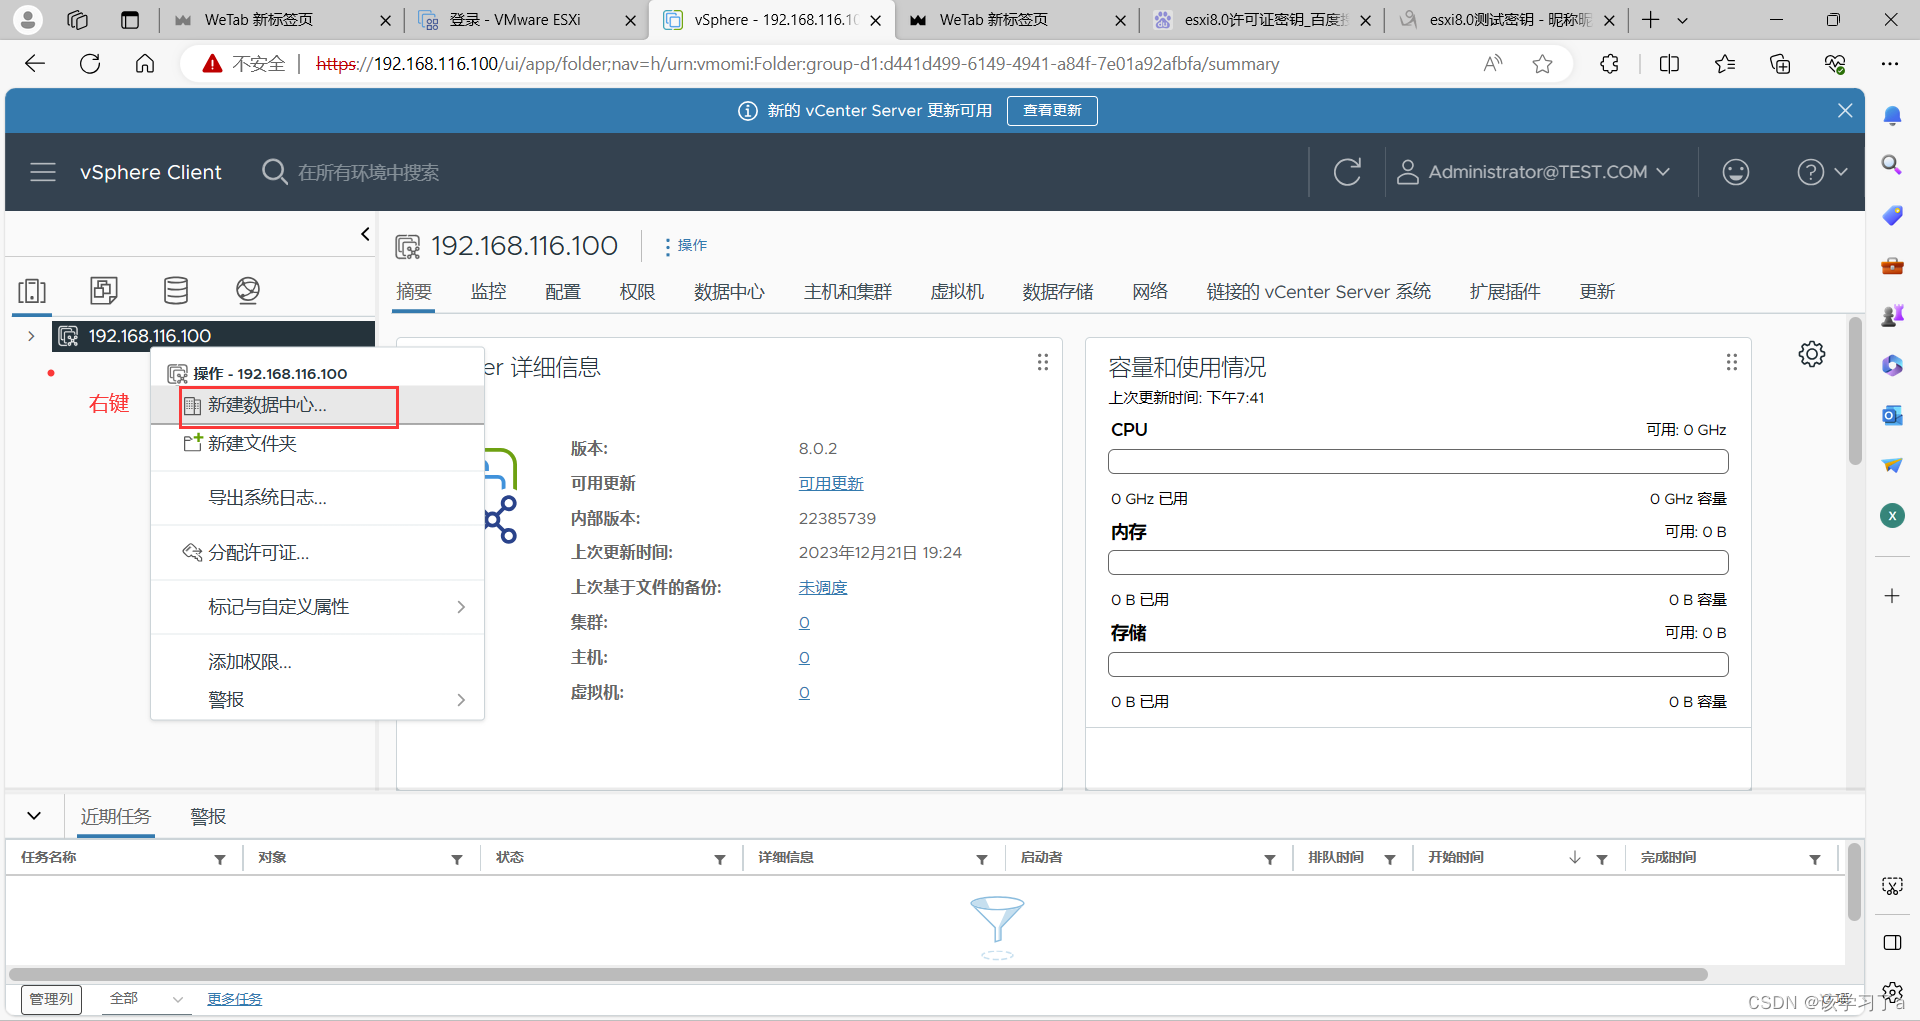Screen dimensions: 1920x1021
Task: Click the 集群 count link
Action: coord(804,623)
